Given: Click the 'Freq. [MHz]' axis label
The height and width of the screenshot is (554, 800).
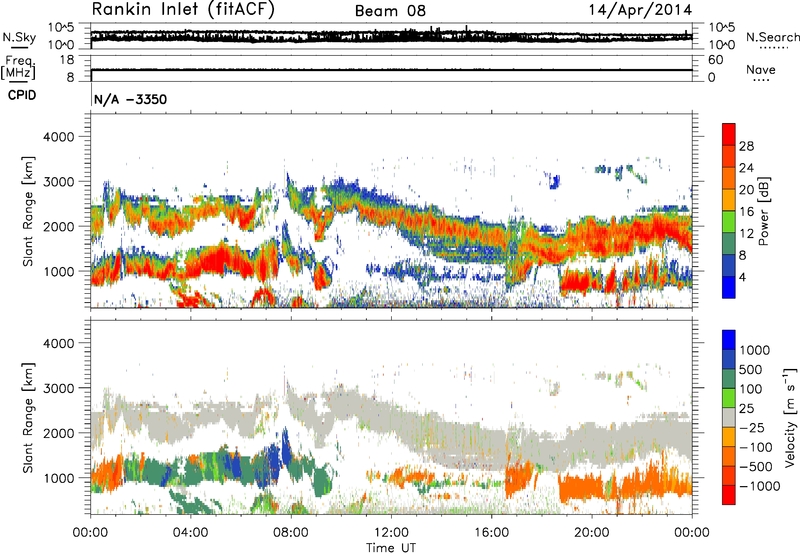Looking at the screenshot, I should pyautogui.click(x=18, y=67).
